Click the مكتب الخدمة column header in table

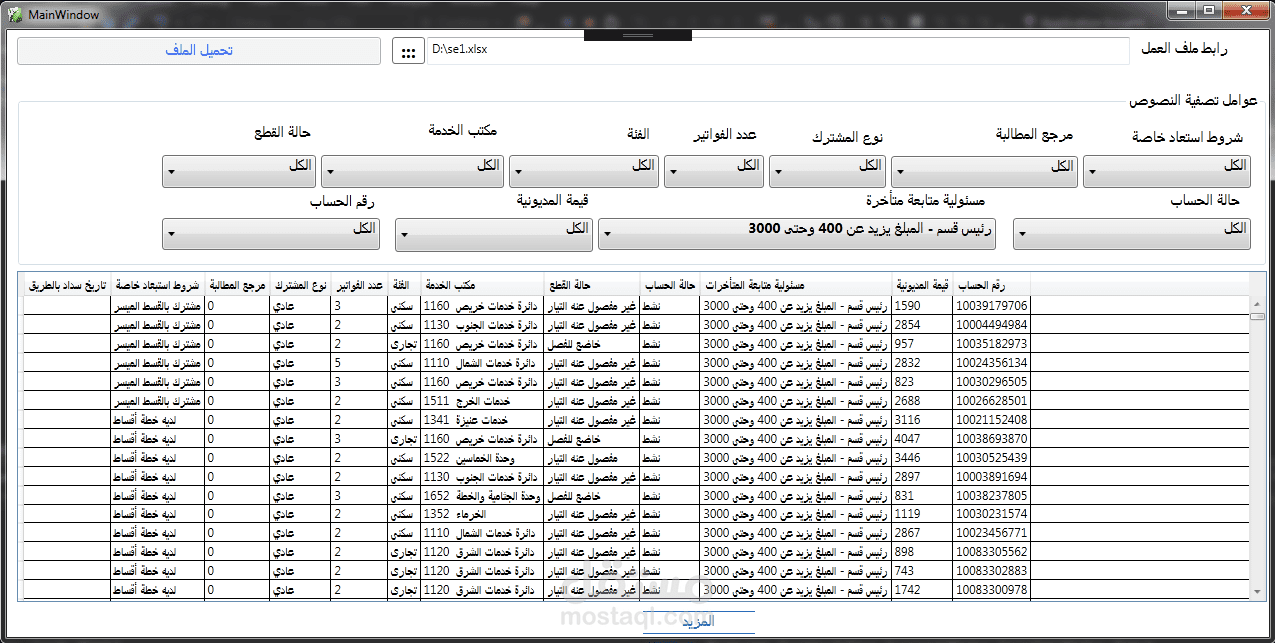pos(483,284)
